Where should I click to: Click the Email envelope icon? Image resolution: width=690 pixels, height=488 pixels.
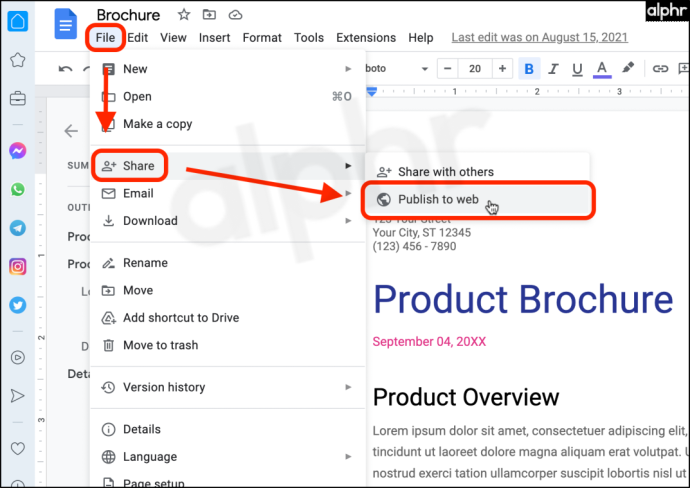click(108, 193)
